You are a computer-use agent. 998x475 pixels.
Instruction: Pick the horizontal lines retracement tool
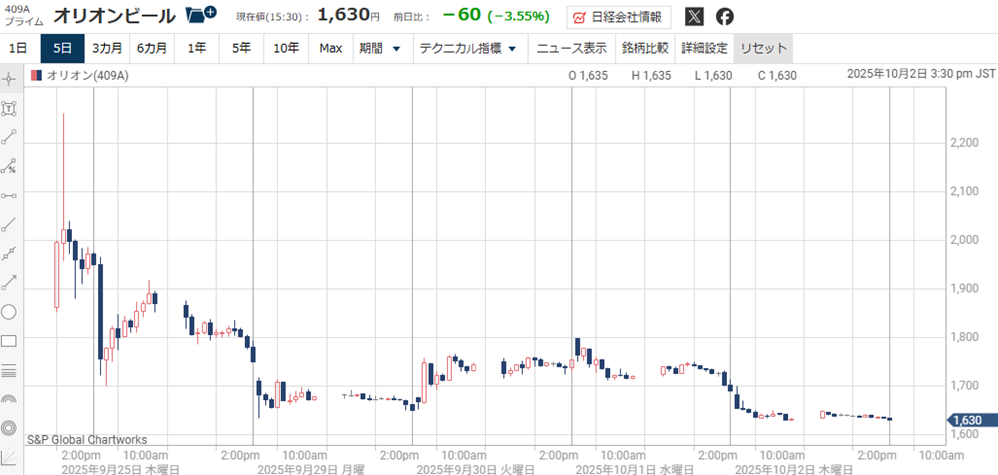(9, 369)
